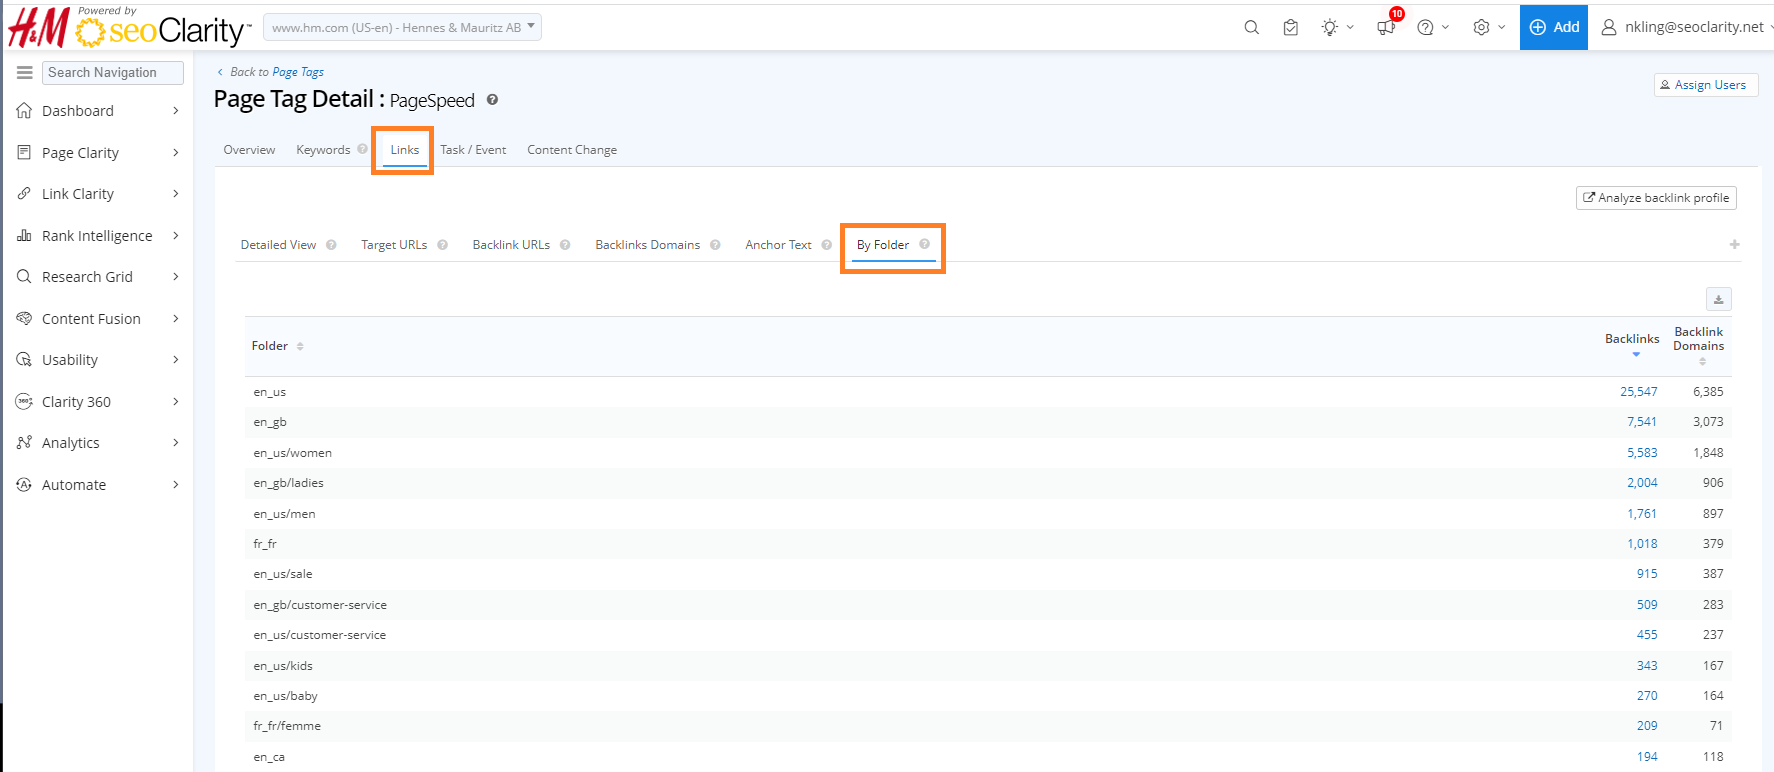Sort table by Folder column header
This screenshot has width=1774, height=772.
270,346
